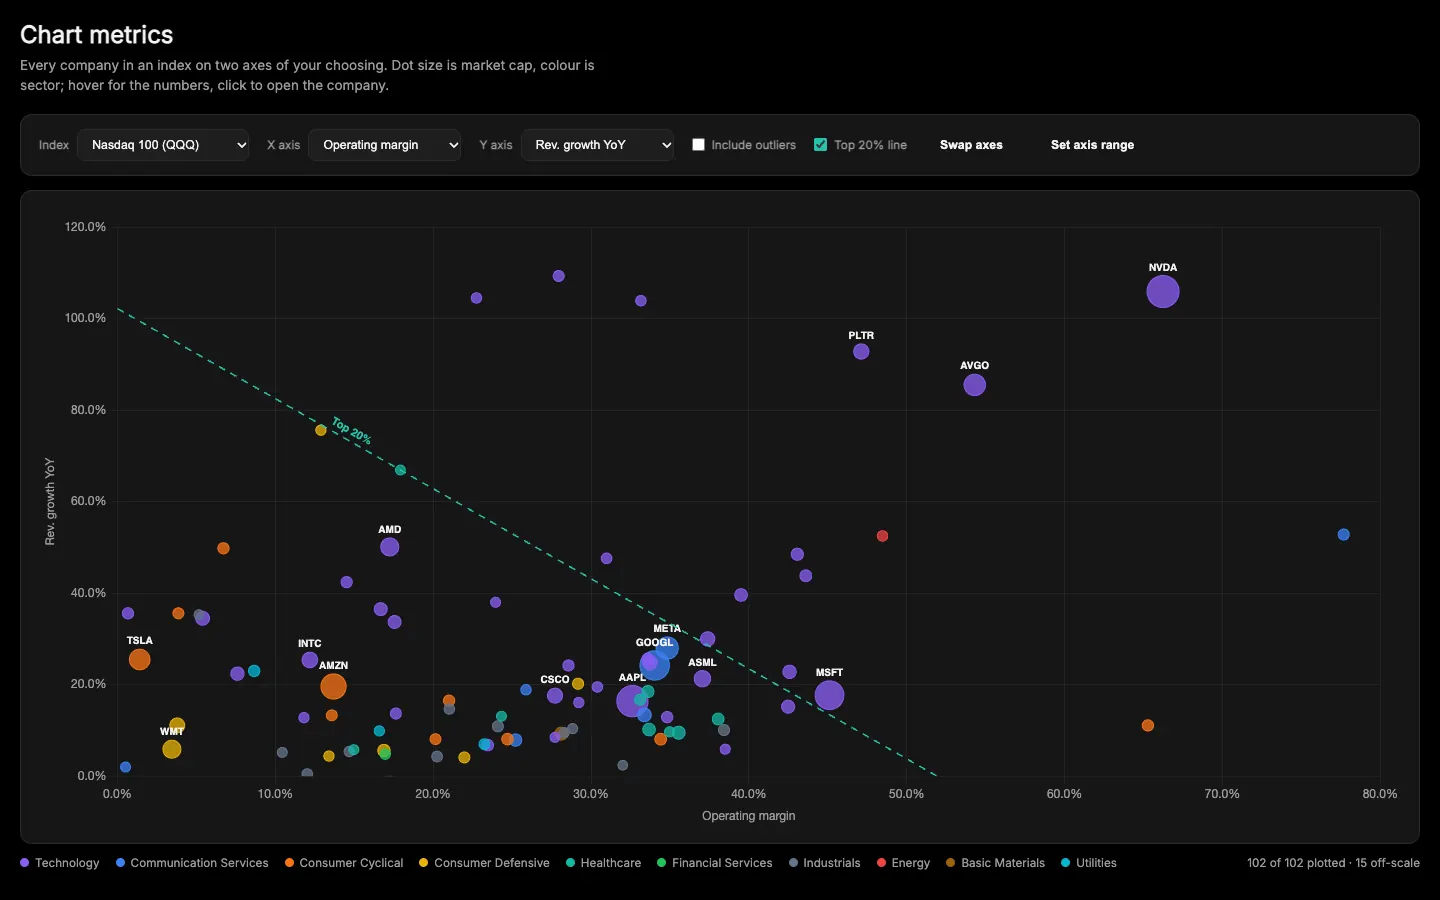Open the ASML data point
The width and height of the screenshot is (1440, 900).
coord(702,679)
